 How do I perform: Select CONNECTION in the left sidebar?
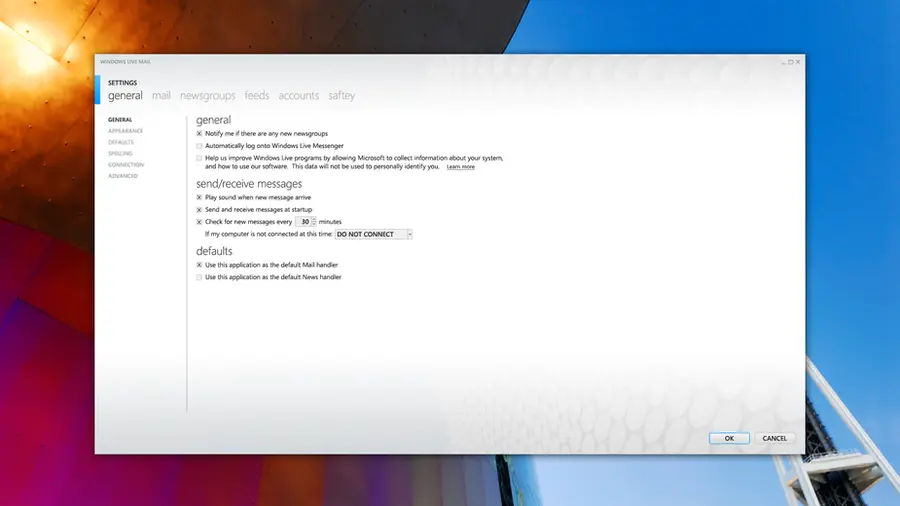[126, 165]
